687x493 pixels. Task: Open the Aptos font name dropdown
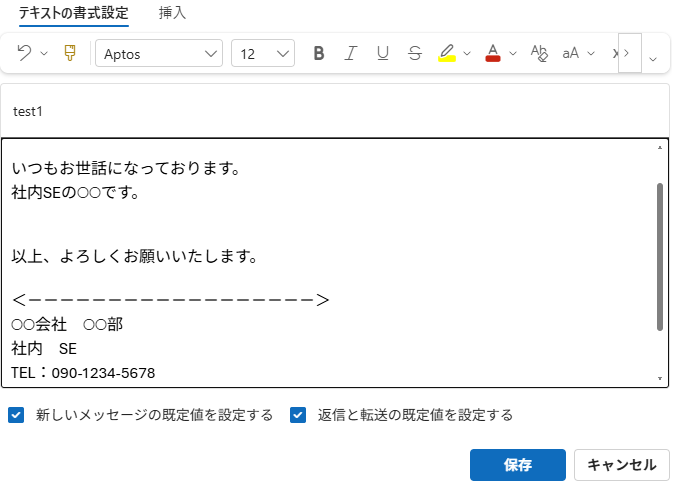point(159,53)
